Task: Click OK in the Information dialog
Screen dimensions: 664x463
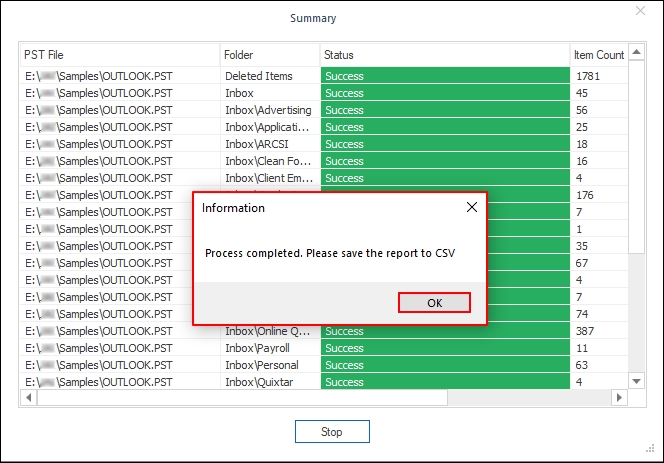Action: point(434,303)
